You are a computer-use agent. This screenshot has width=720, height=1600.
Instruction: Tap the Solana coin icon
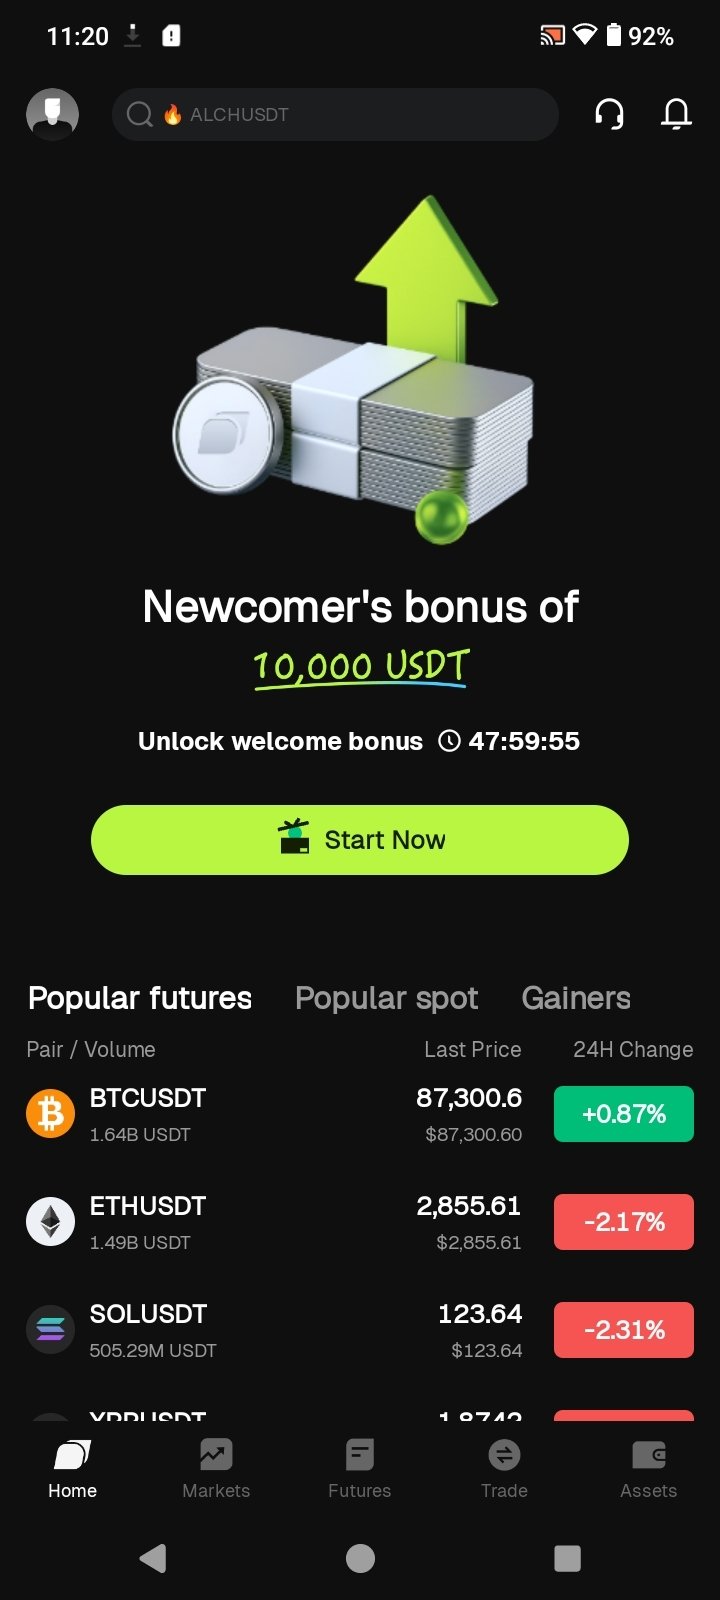point(50,1330)
